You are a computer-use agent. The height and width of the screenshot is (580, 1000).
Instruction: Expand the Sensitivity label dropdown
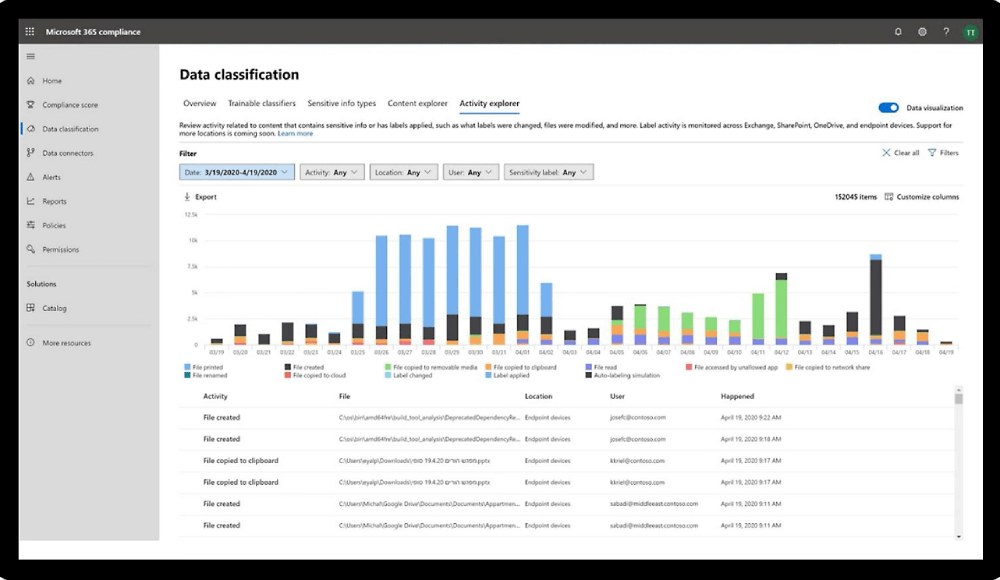pyautogui.click(x=548, y=172)
